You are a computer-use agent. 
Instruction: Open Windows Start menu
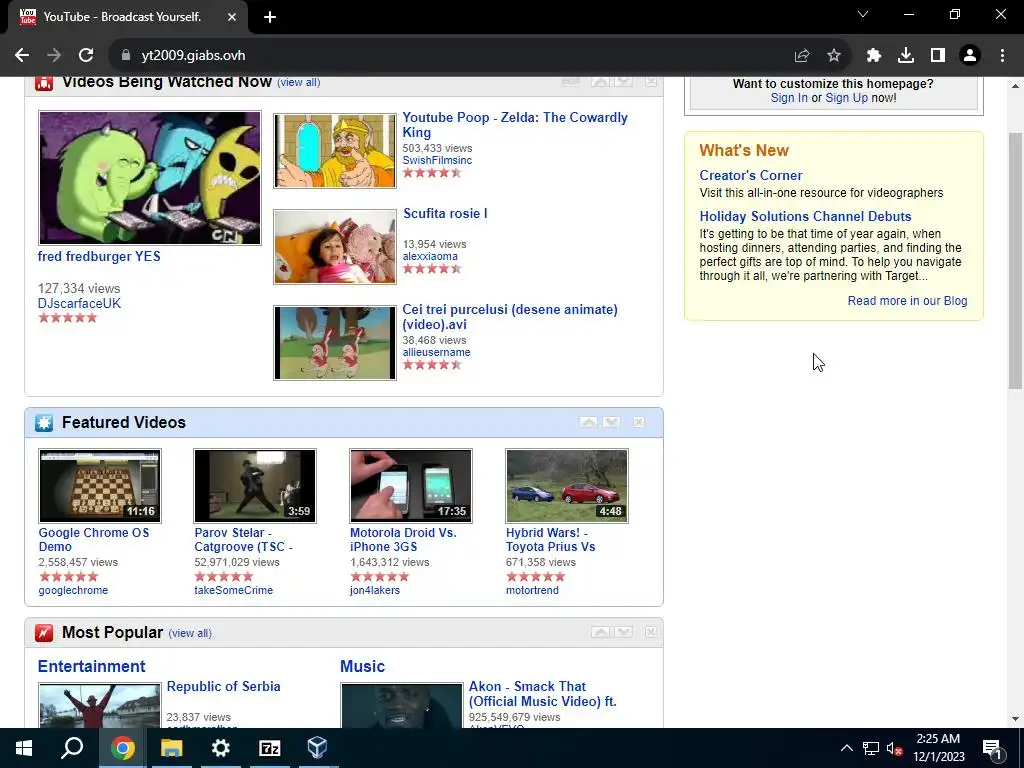(24, 748)
